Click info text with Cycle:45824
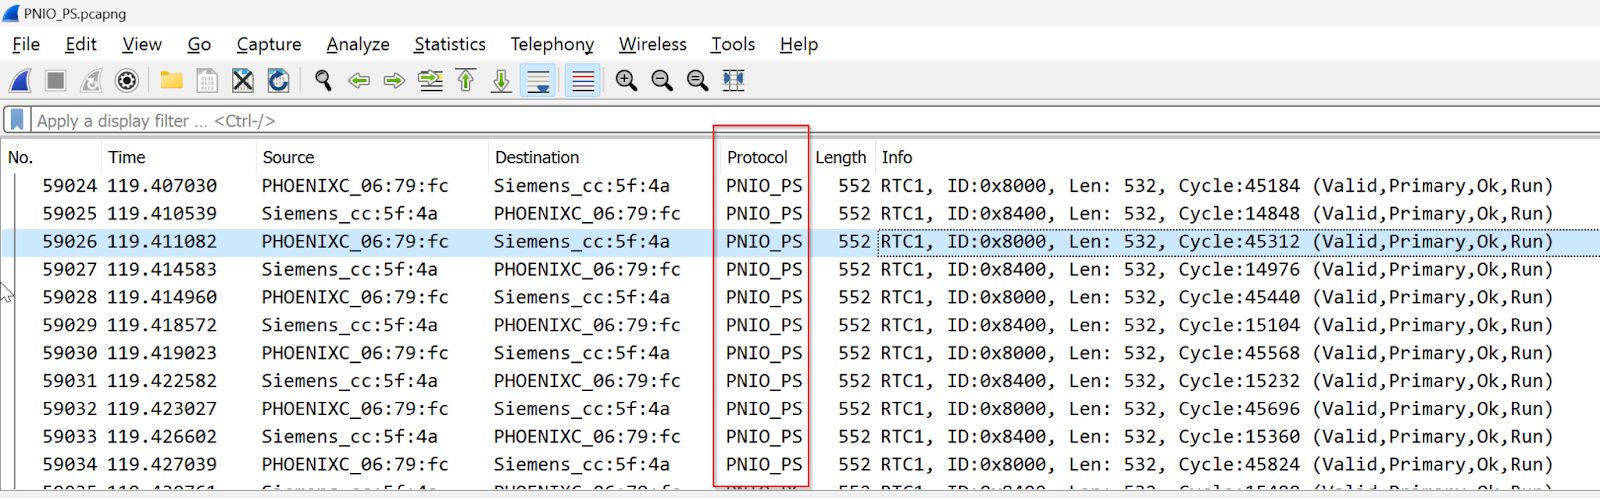Viewport: 1600px width, 498px height. [1216, 465]
